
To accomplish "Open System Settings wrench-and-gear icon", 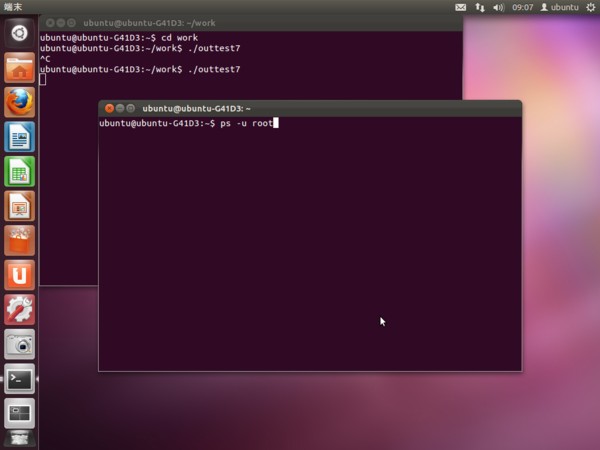I will point(19,309).
